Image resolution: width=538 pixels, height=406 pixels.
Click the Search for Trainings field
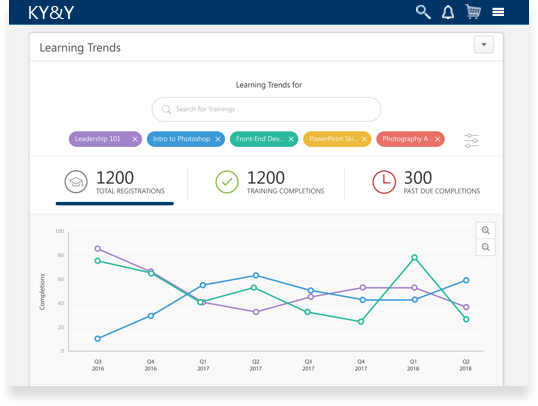click(x=266, y=109)
